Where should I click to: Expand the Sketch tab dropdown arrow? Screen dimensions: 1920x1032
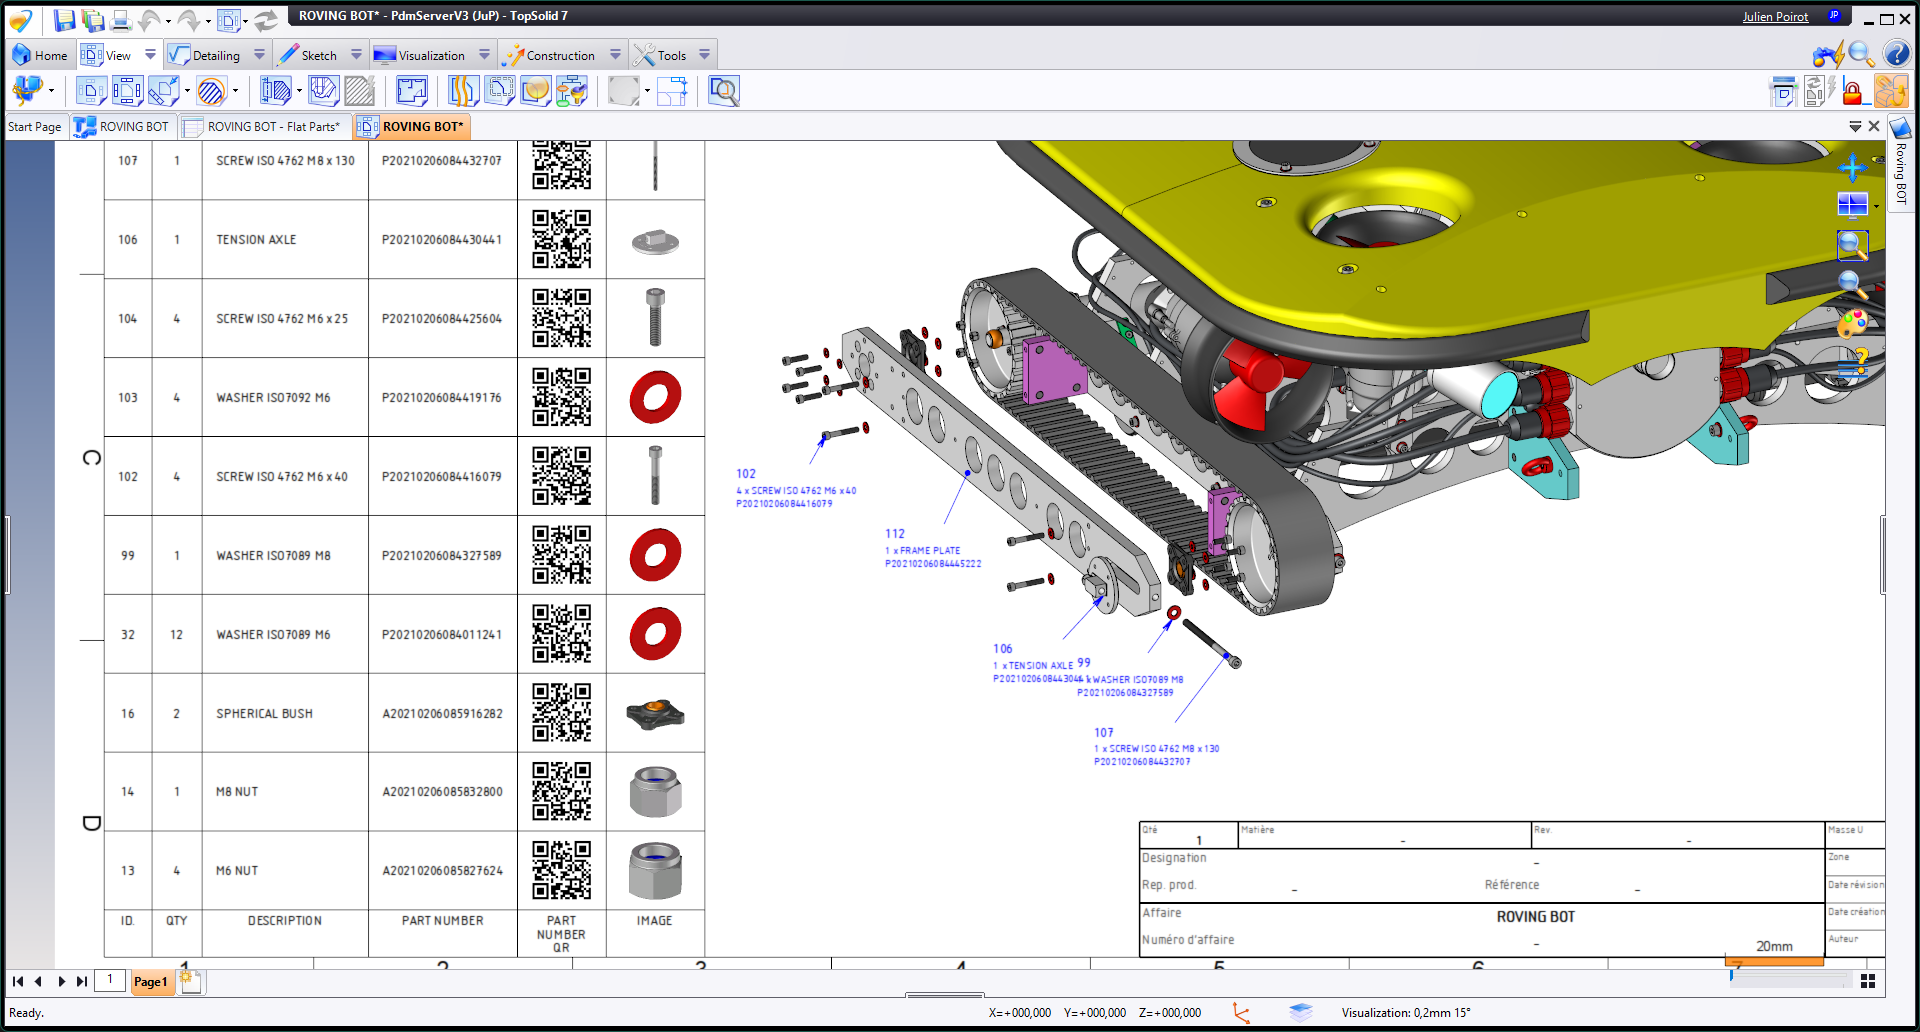(356, 55)
